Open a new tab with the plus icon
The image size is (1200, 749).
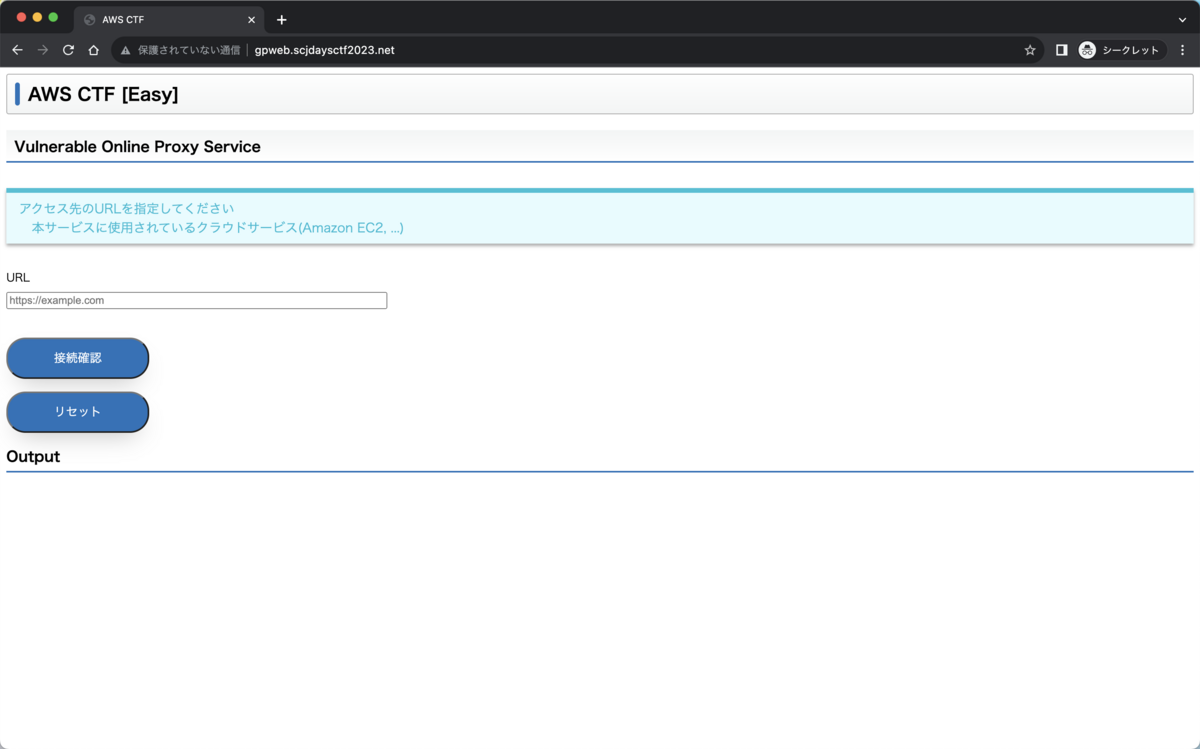(282, 20)
